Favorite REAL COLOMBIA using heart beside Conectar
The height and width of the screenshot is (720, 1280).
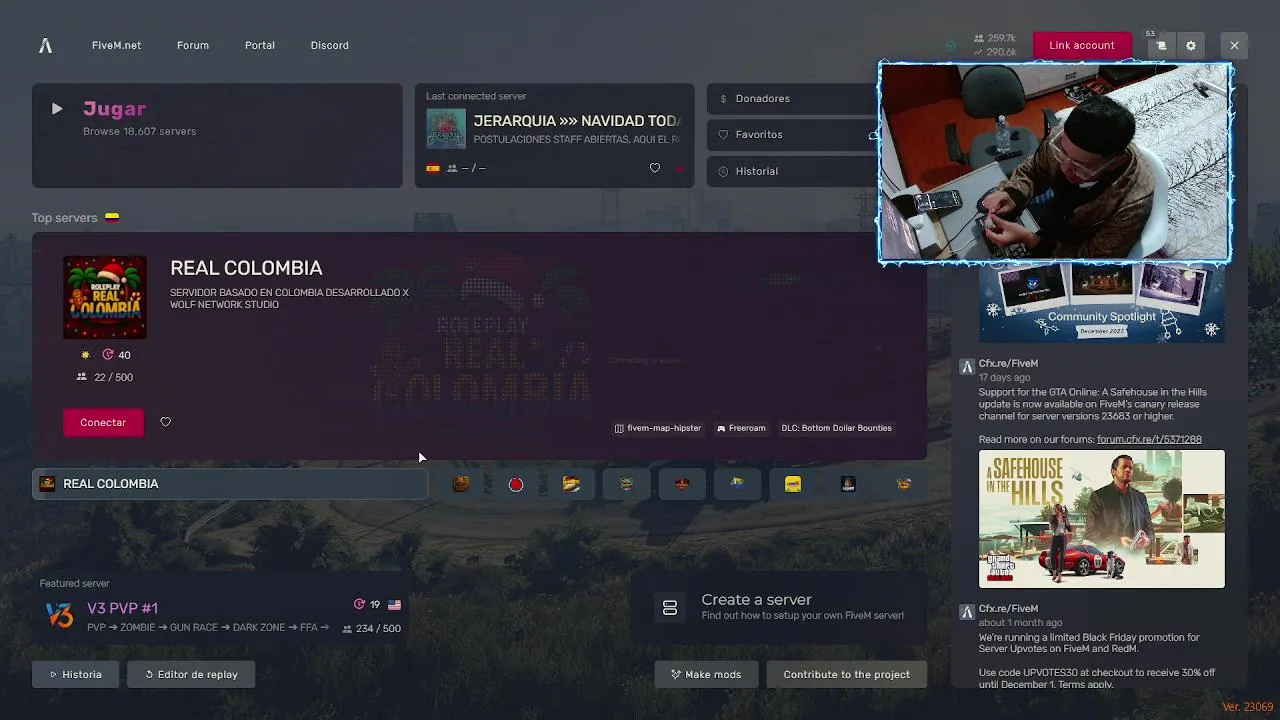click(x=166, y=422)
